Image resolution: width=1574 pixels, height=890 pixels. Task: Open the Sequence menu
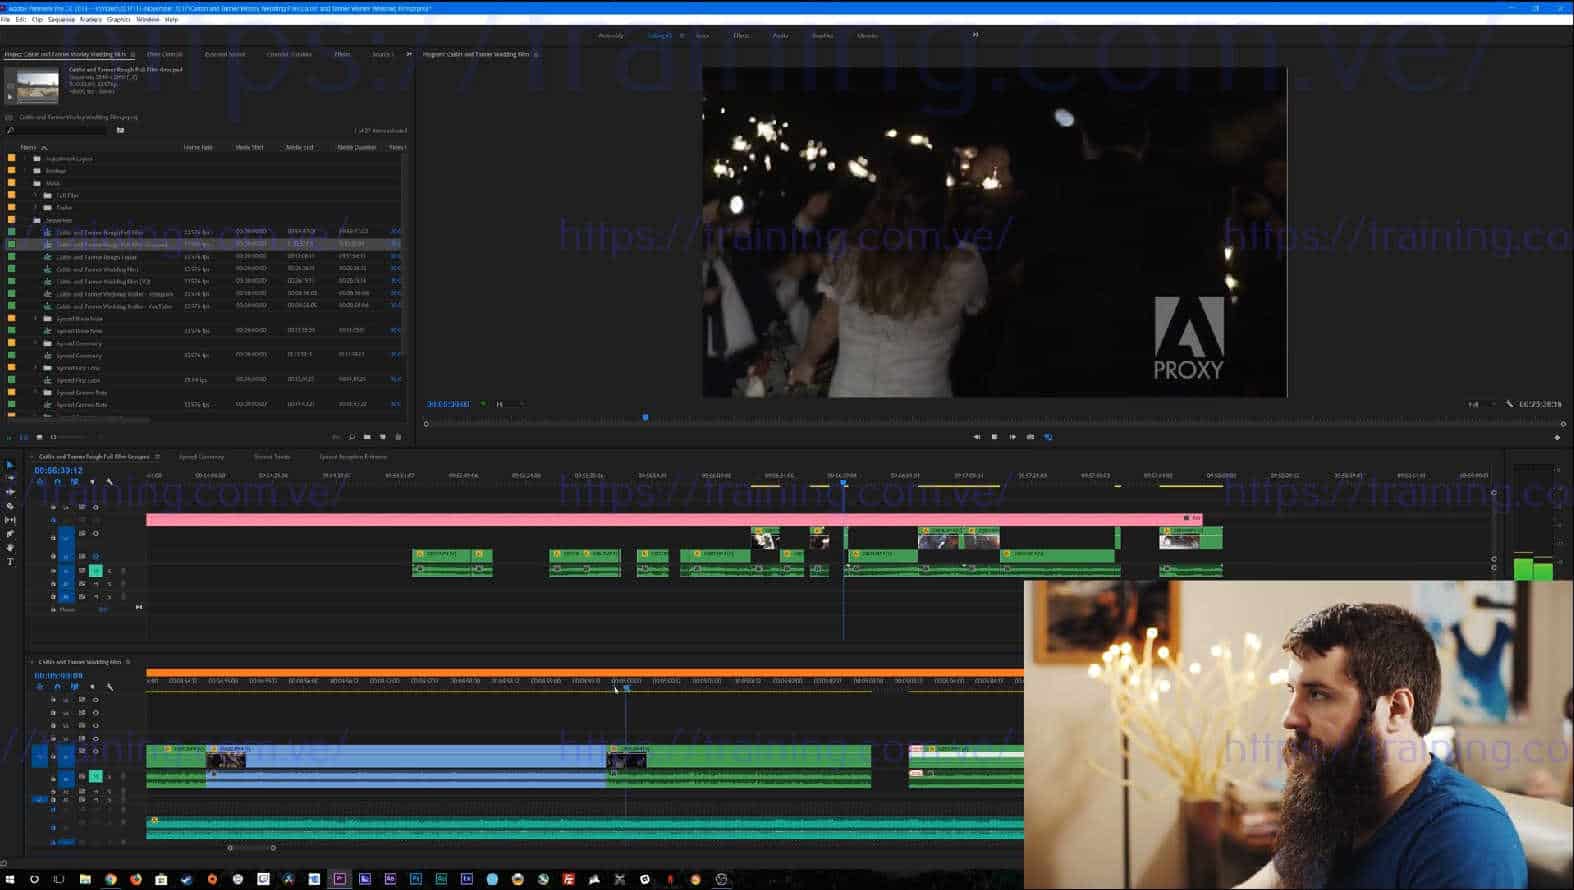coord(61,19)
